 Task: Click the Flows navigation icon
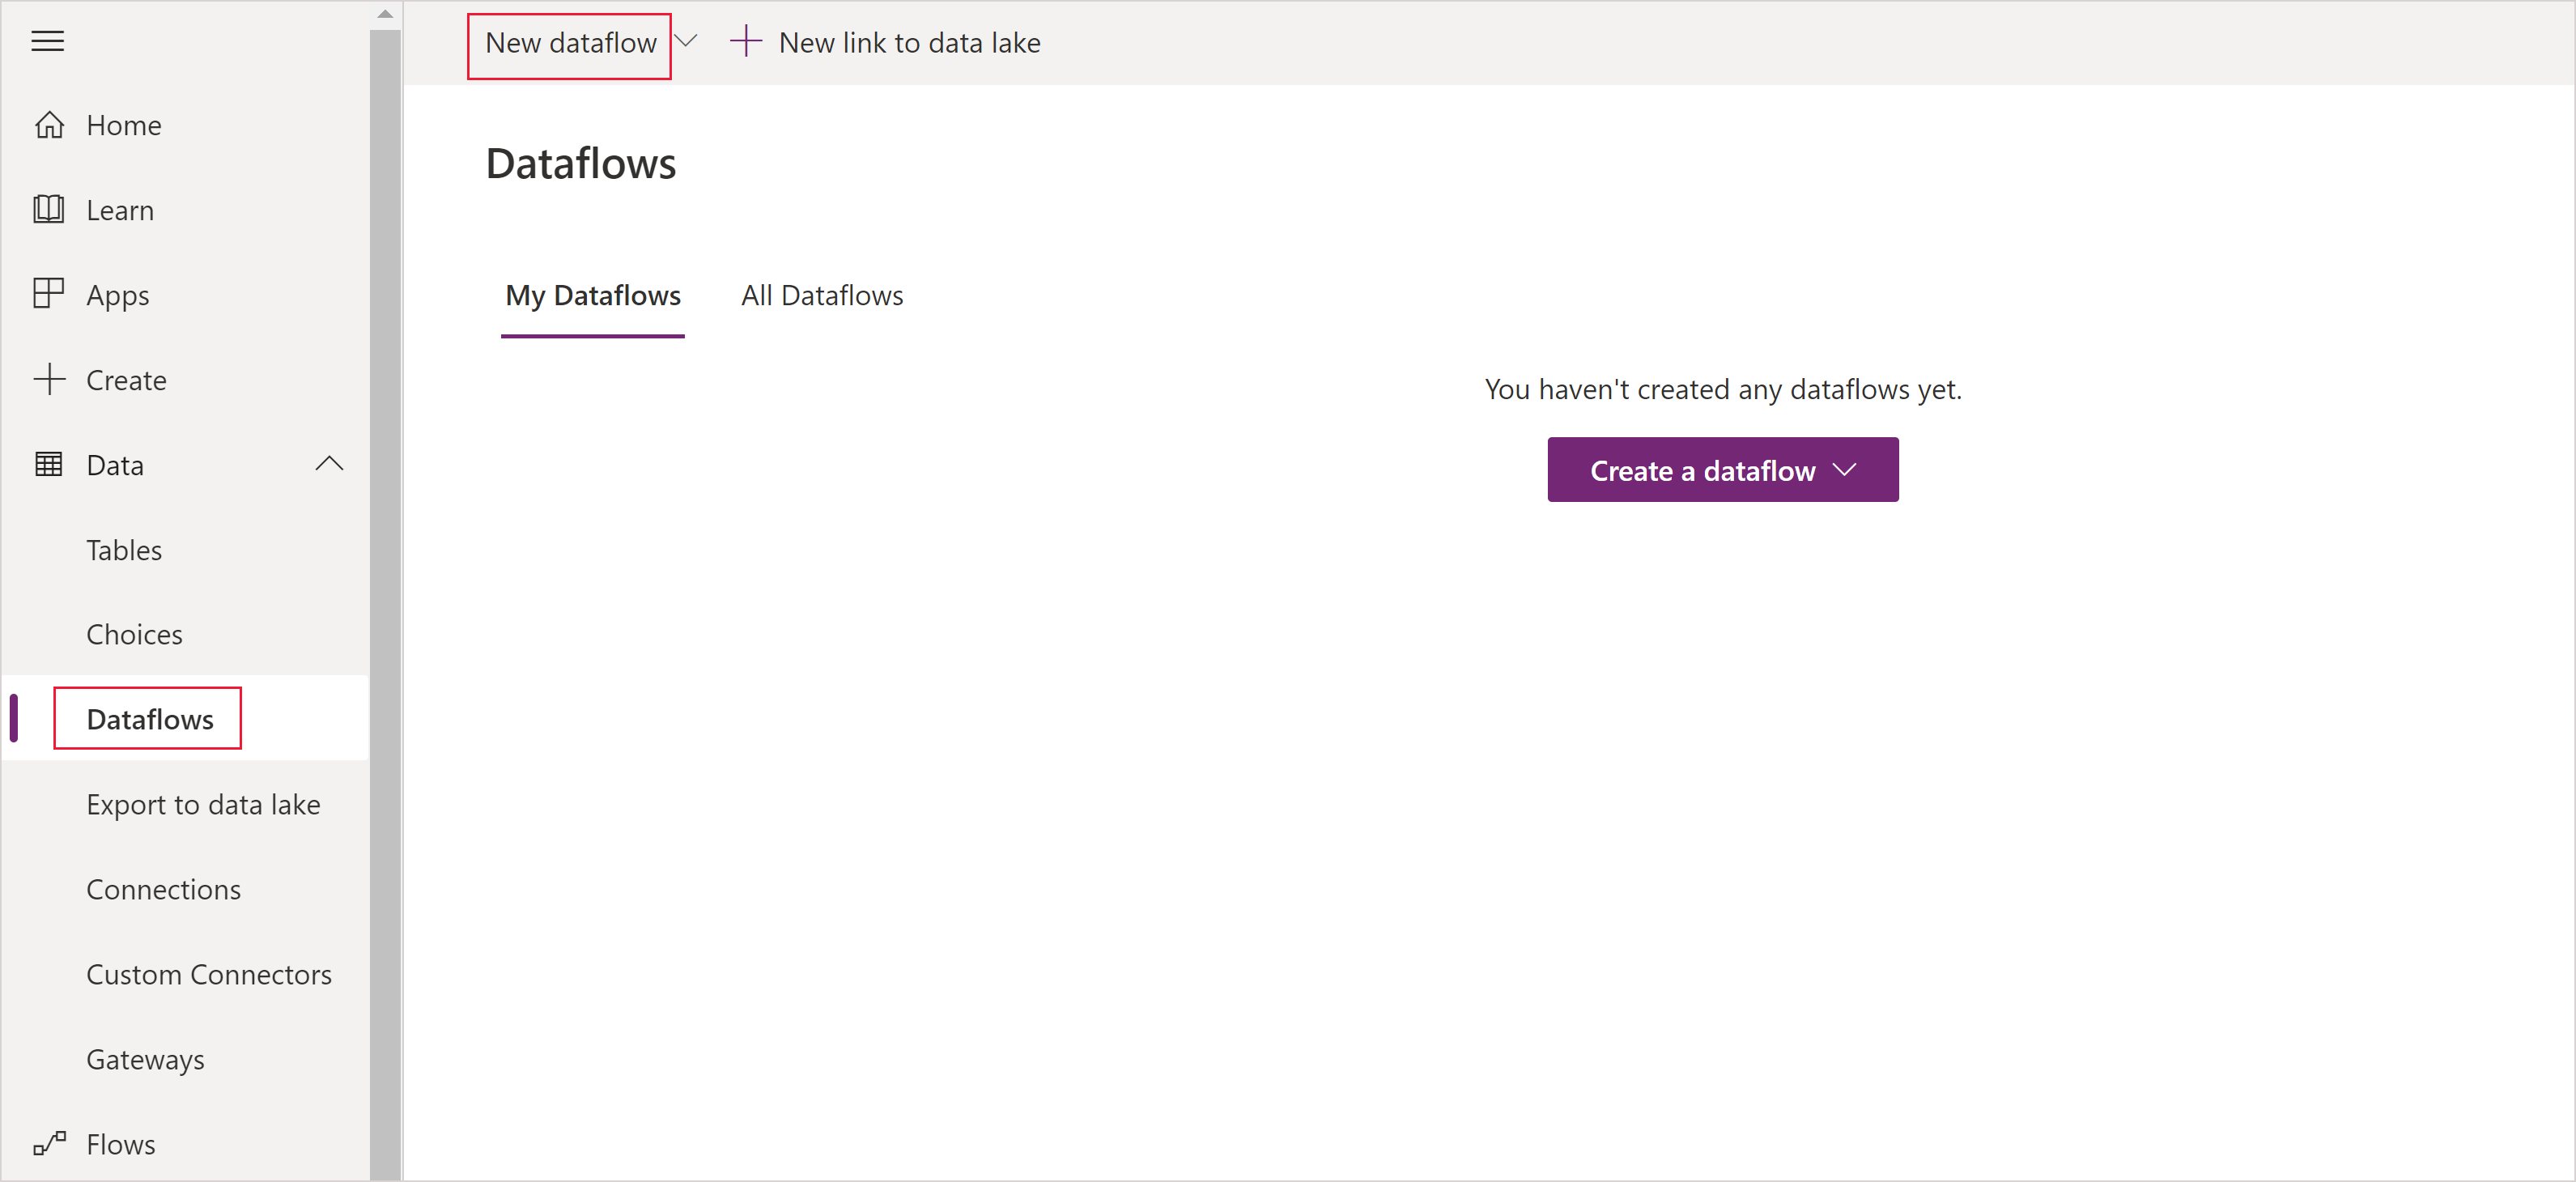(49, 1144)
